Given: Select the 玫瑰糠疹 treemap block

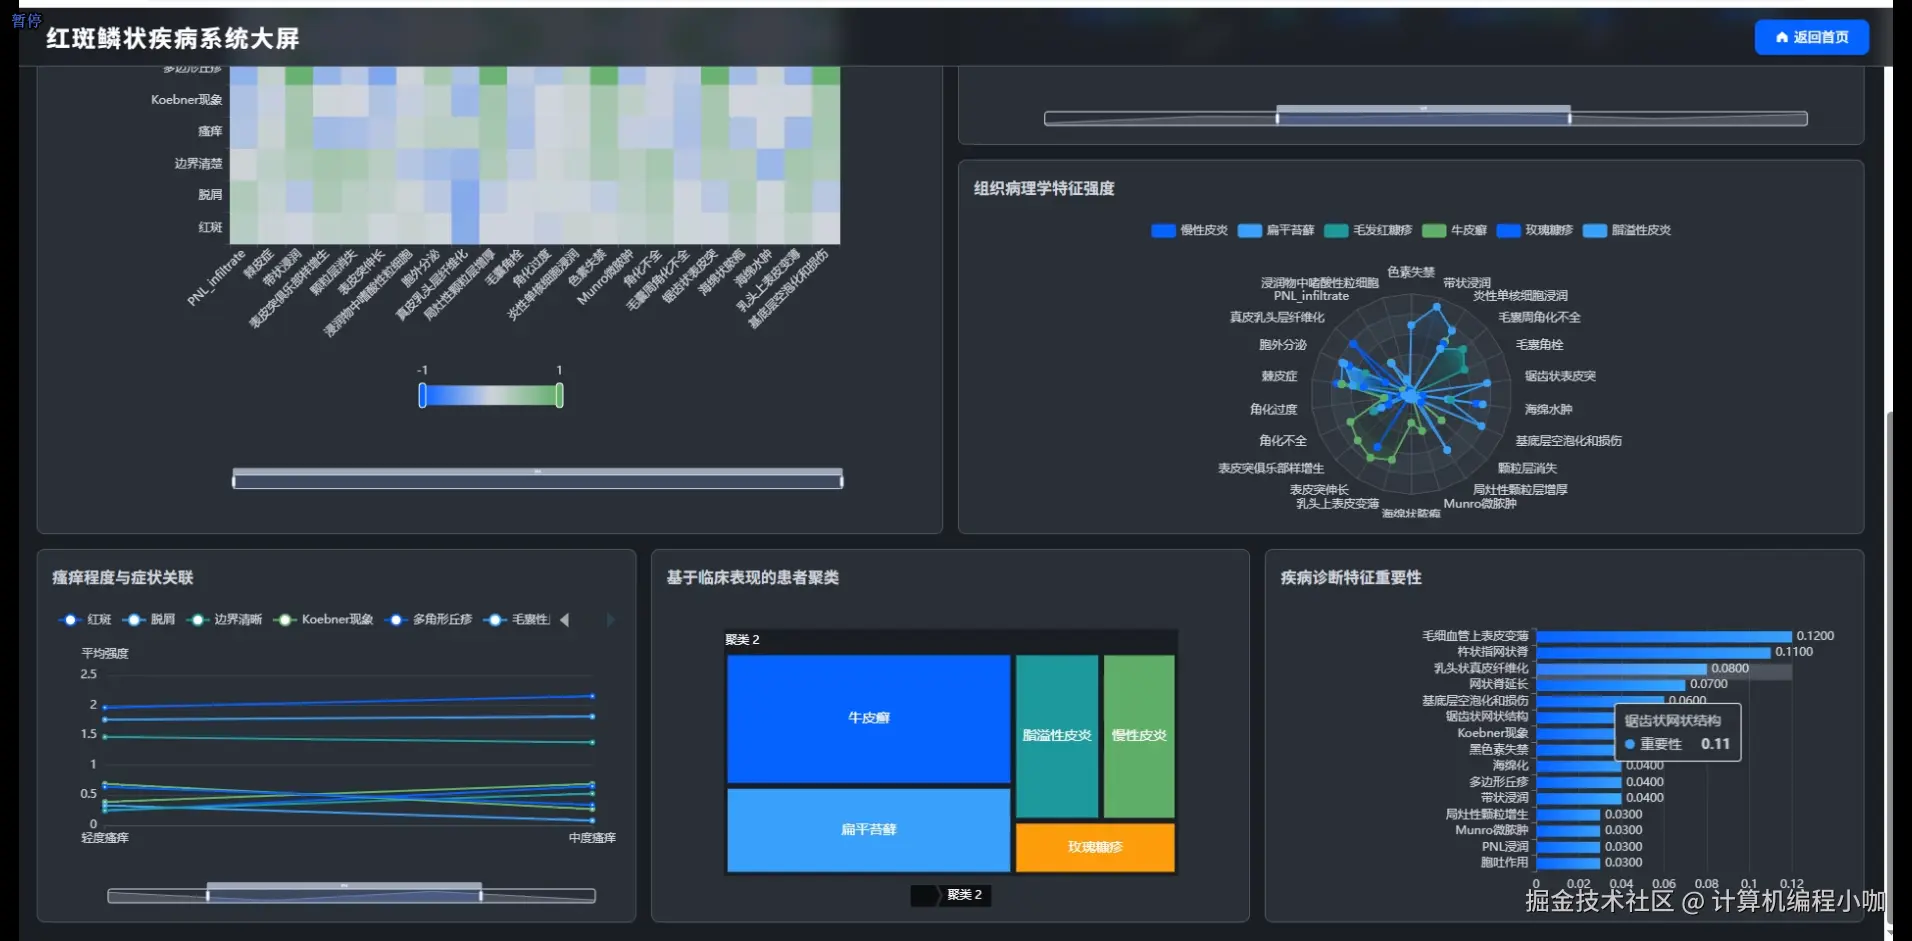Looking at the screenshot, I should (1095, 847).
